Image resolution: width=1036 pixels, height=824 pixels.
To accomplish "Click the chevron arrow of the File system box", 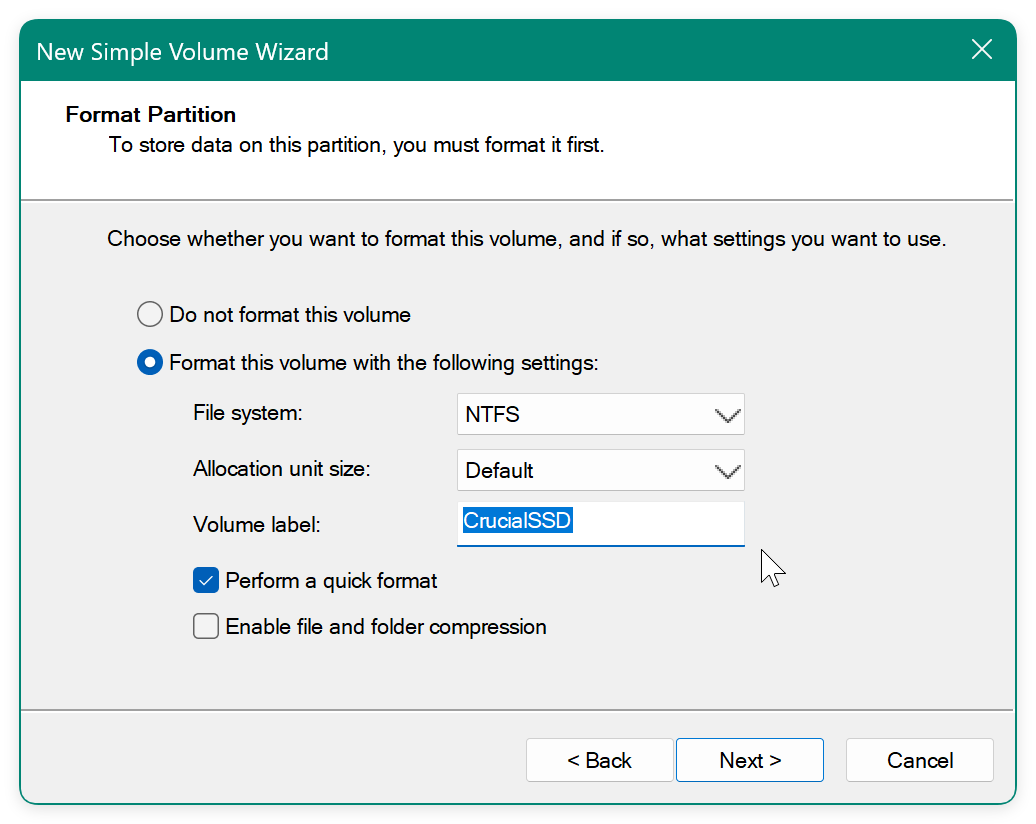I will click(x=728, y=415).
